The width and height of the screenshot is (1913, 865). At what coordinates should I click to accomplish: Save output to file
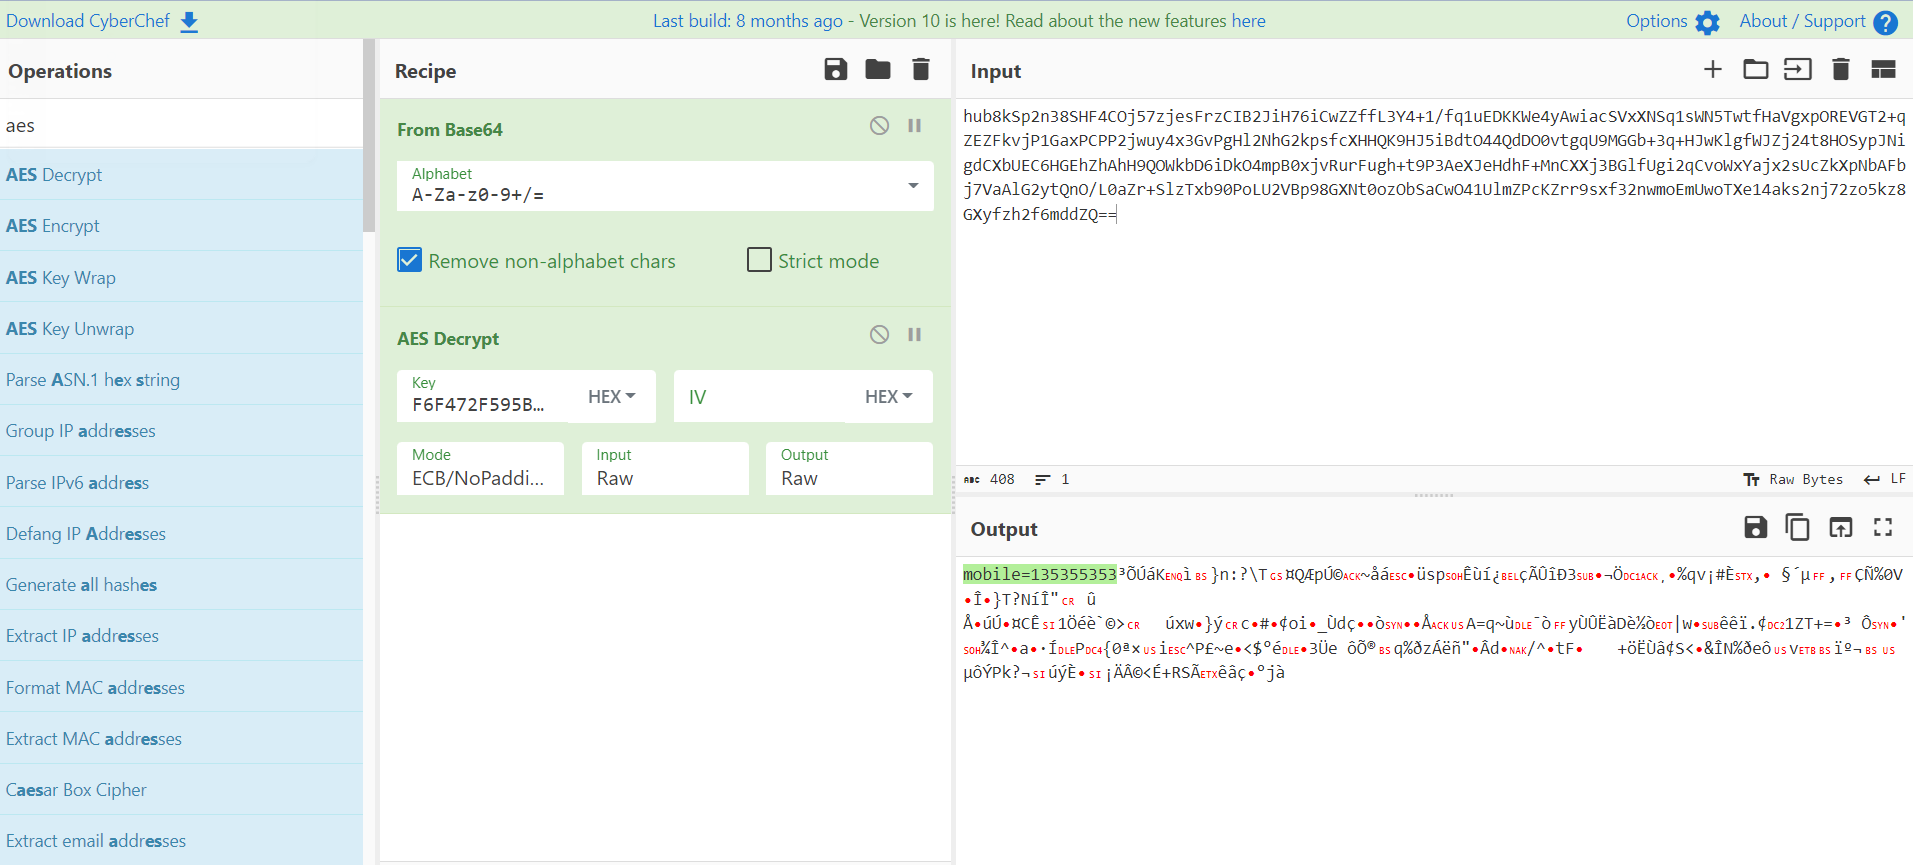click(x=1755, y=527)
